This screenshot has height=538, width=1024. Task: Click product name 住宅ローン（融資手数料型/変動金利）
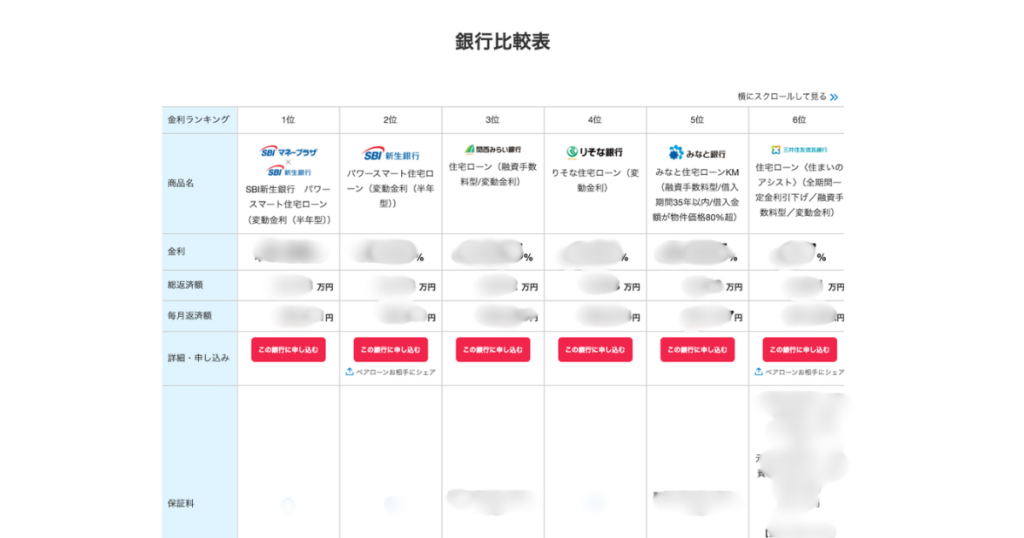point(493,174)
